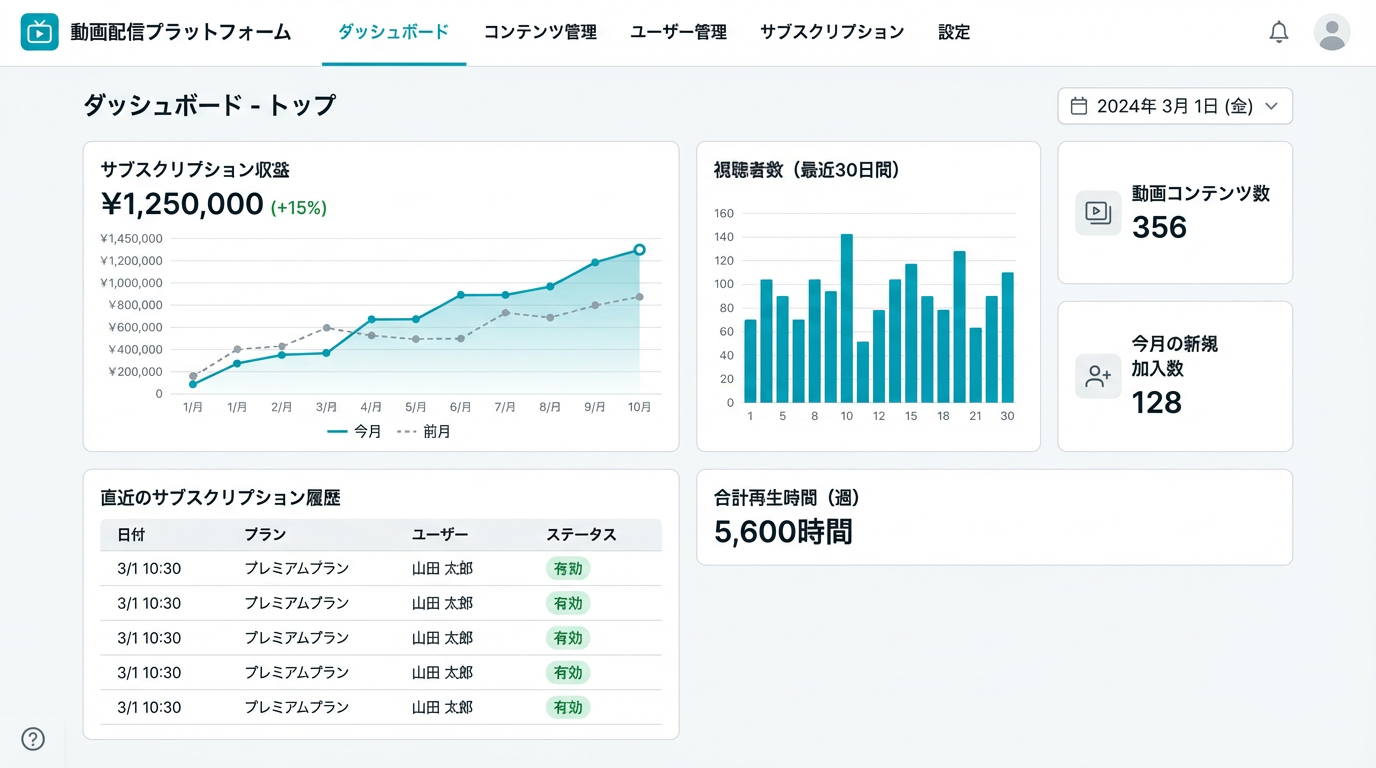Viewport: 1376px width, 768px height.
Task: Open help via the question mark icon
Action: (x=32, y=739)
